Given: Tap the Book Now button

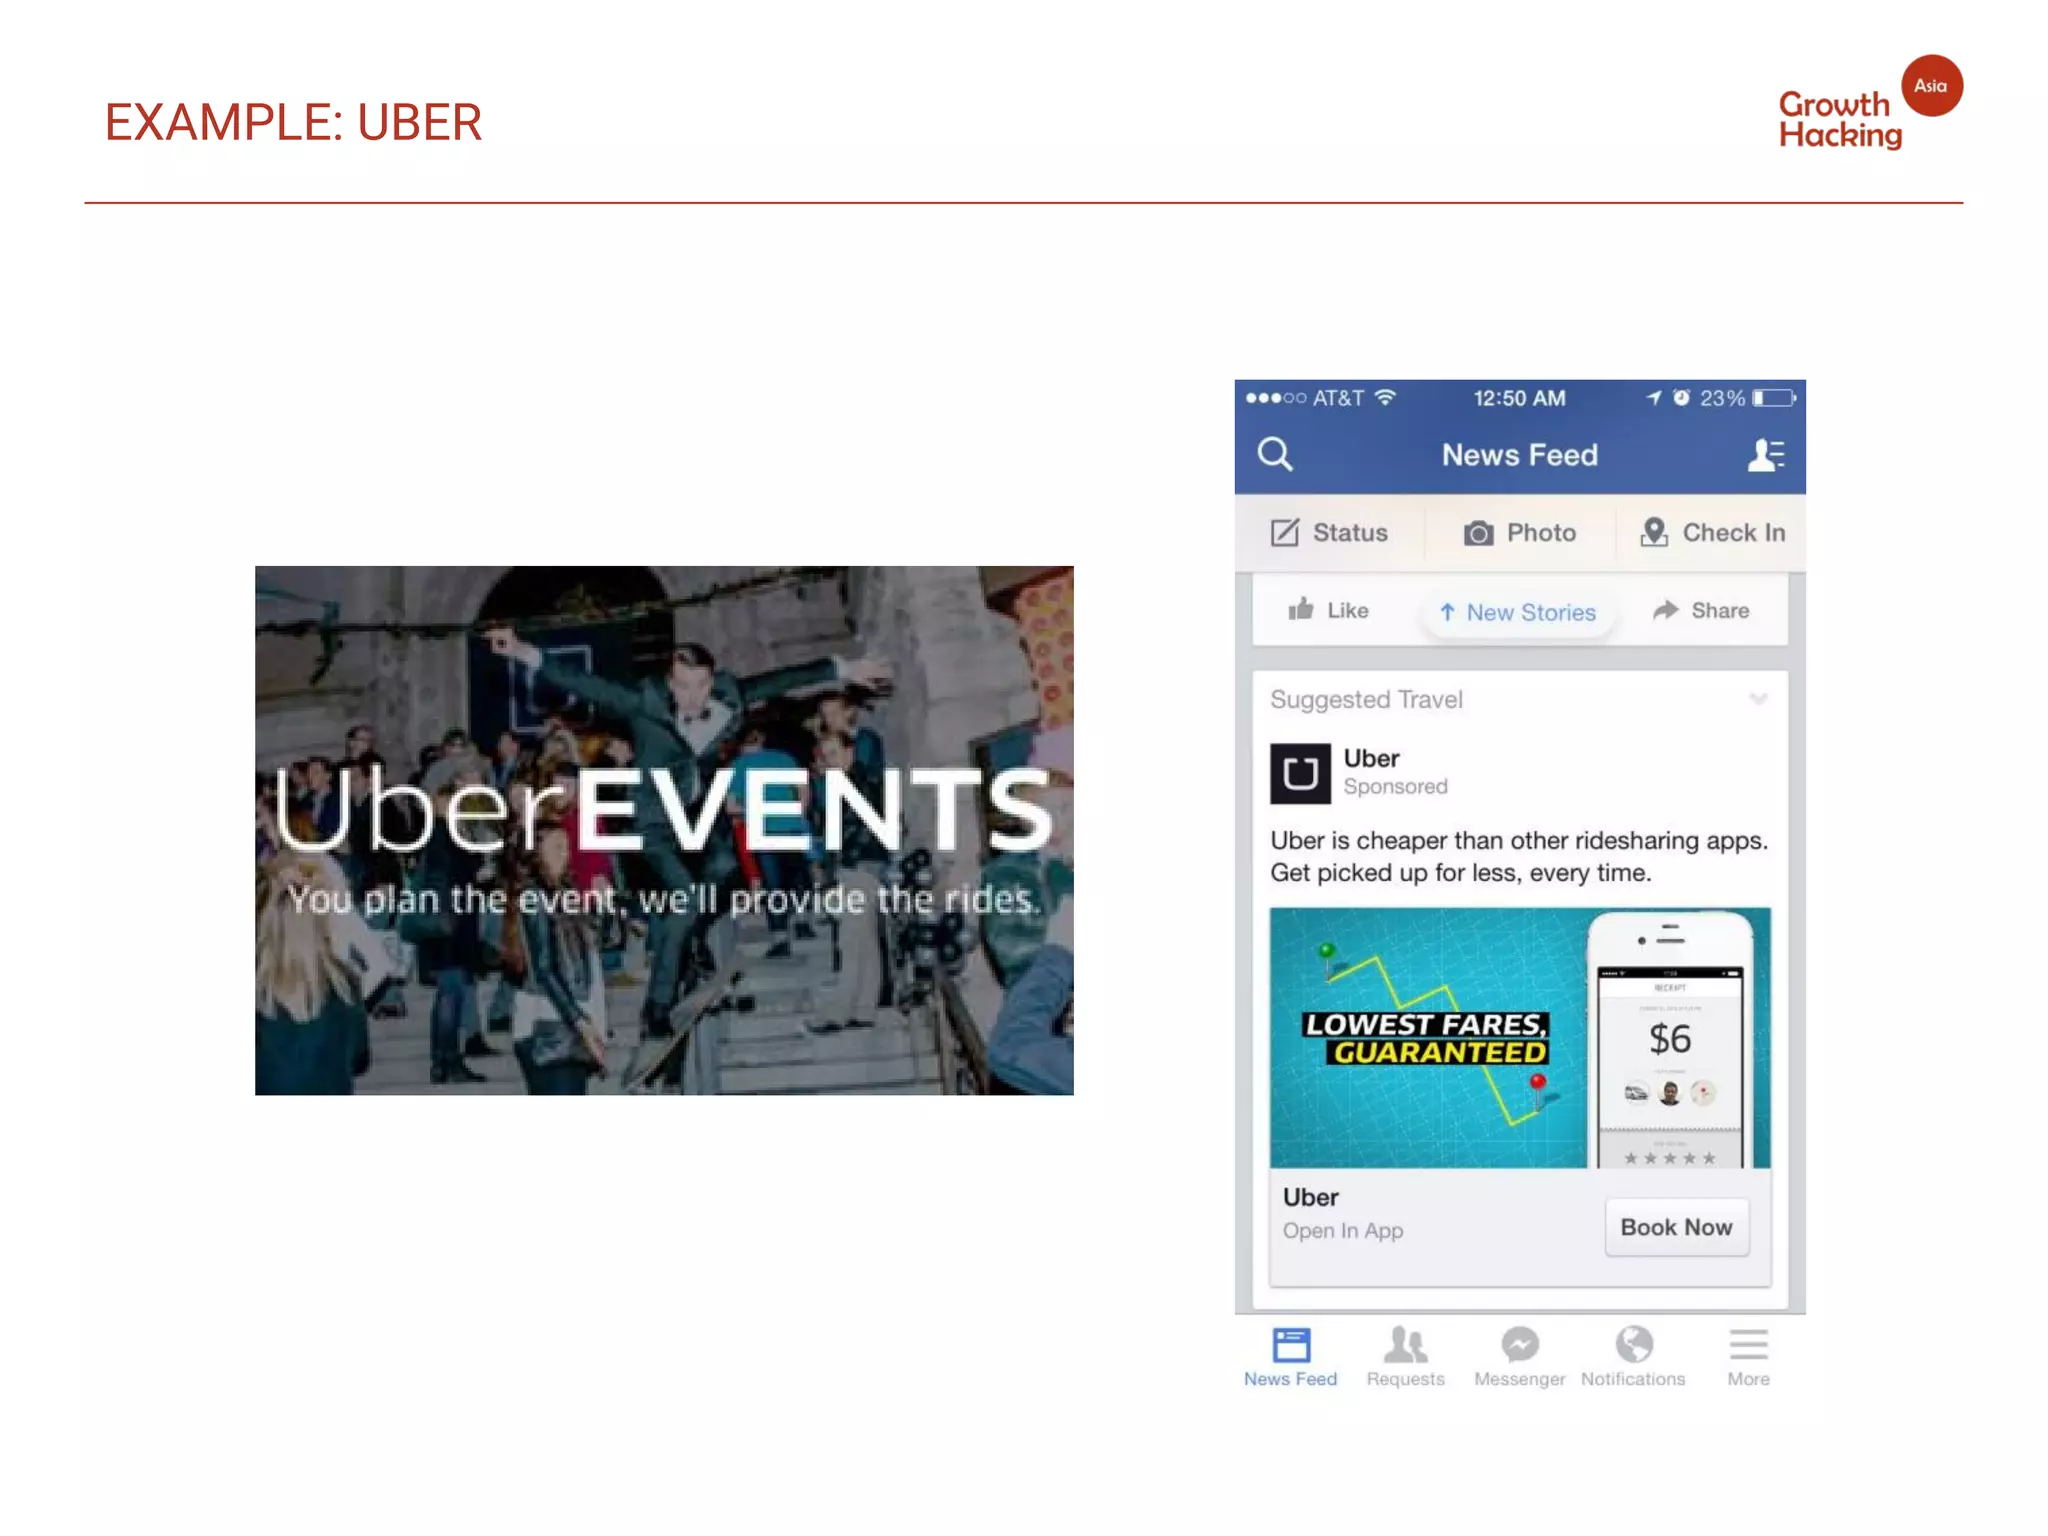Looking at the screenshot, I should point(1677,1227).
